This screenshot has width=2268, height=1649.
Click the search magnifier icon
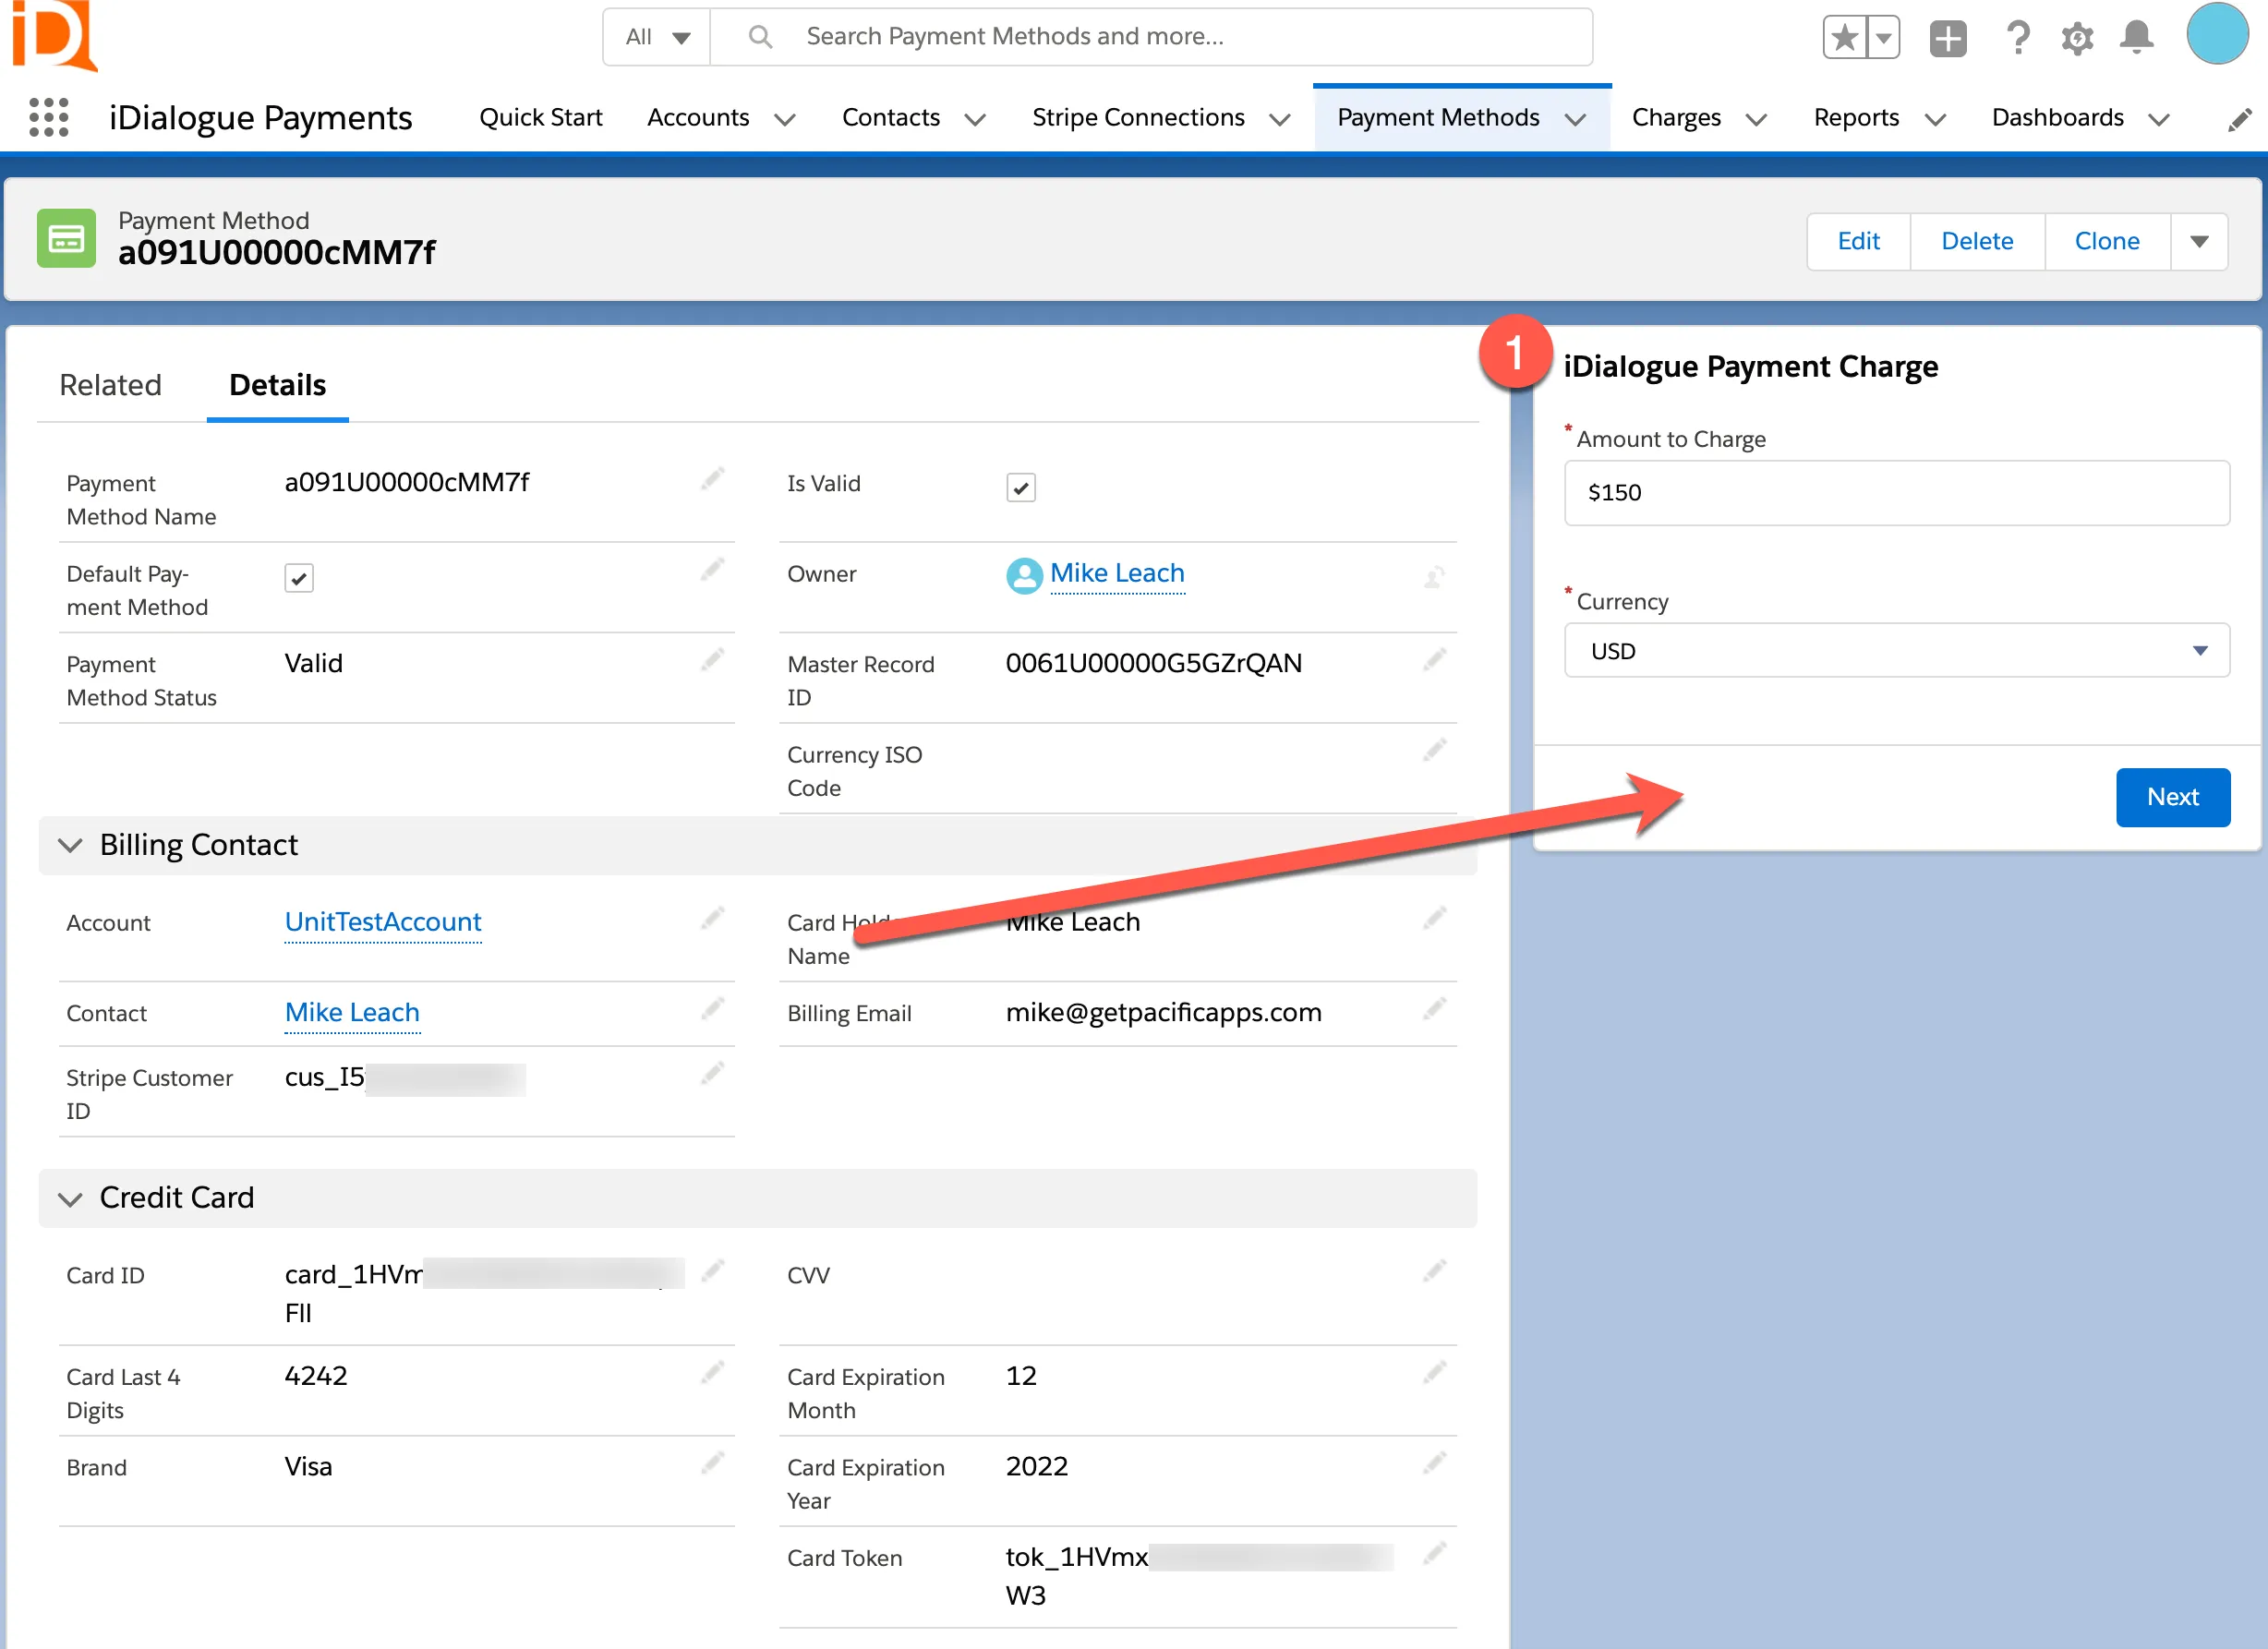pyautogui.click(x=760, y=37)
